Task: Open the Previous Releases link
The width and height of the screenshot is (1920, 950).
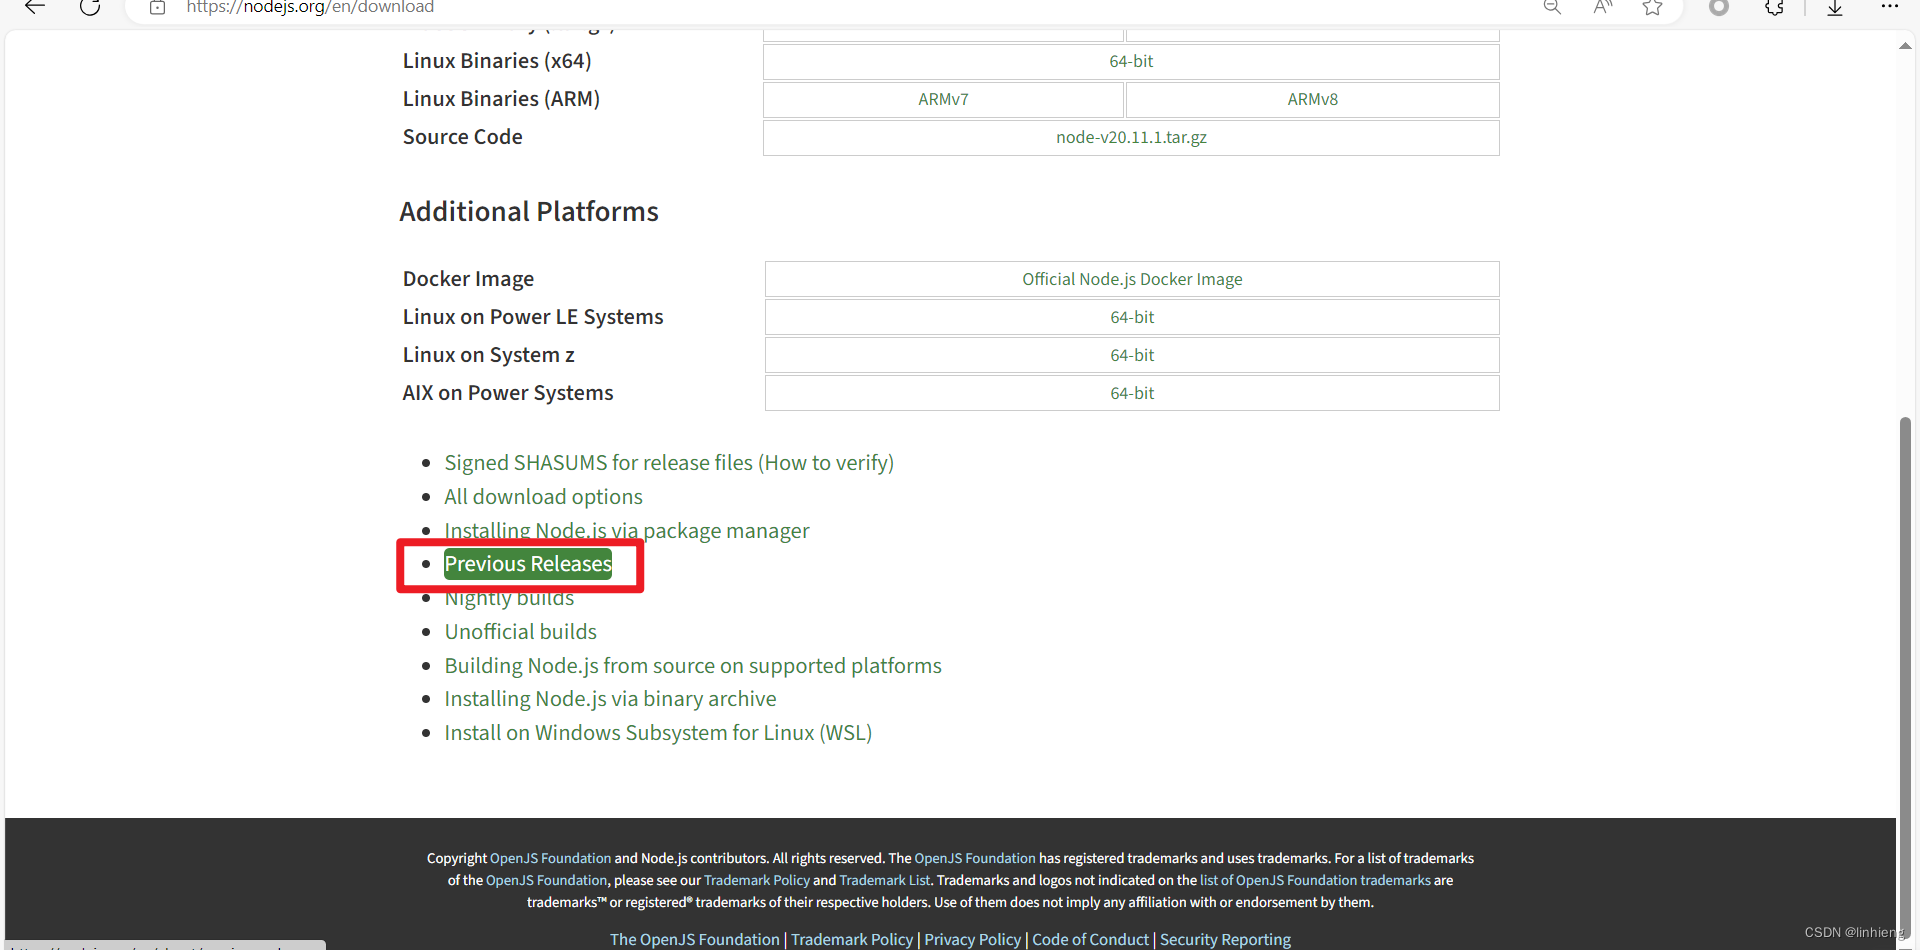Action: click(x=527, y=564)
